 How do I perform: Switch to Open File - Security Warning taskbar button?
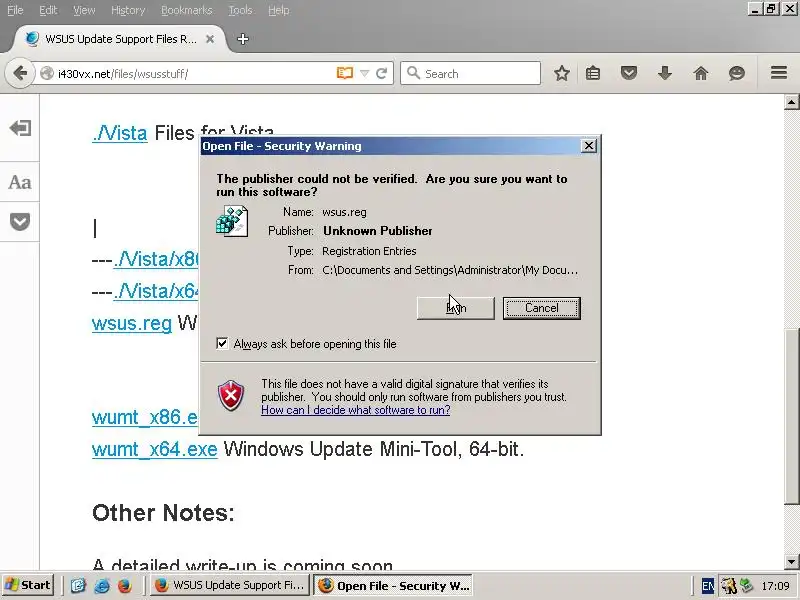pos(393,585)
